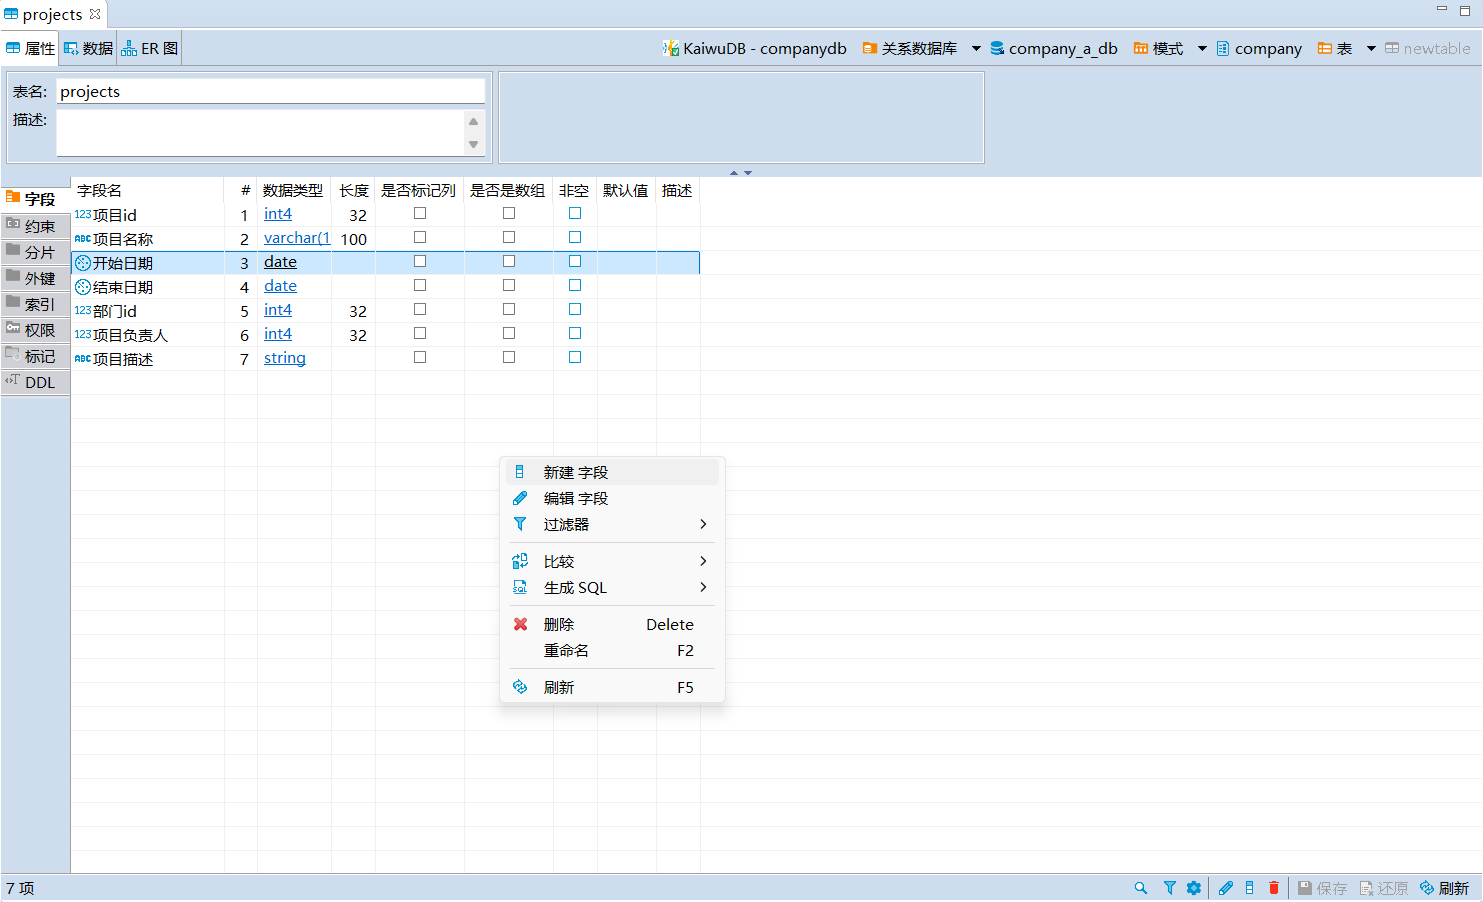
Task: Click the description scrollbar down arrow
Action: 473,145
